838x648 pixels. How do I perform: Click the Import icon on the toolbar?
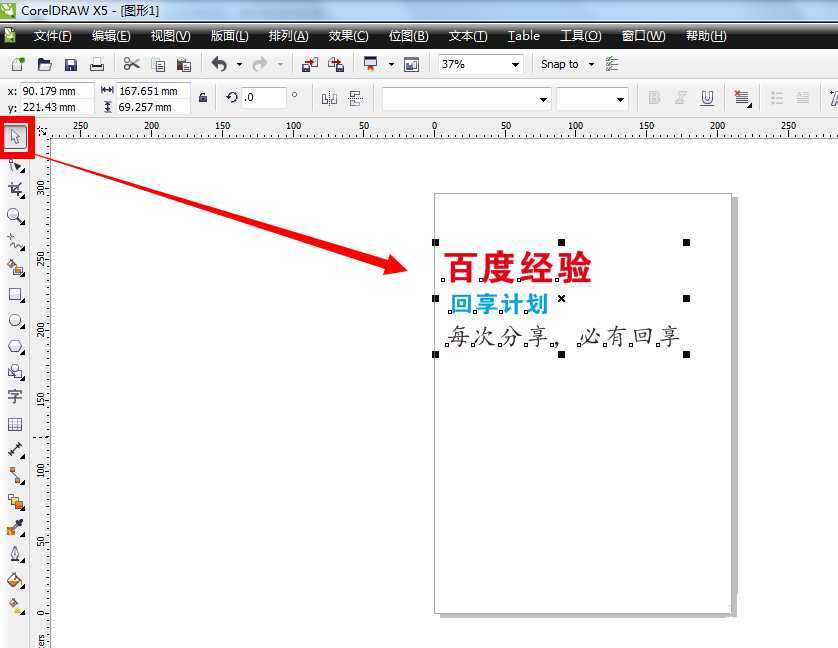click(x=308, y=64)
